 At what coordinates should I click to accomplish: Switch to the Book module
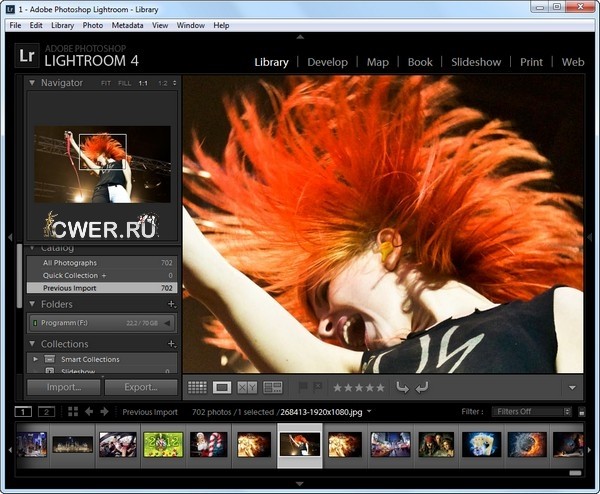(420, 62)
